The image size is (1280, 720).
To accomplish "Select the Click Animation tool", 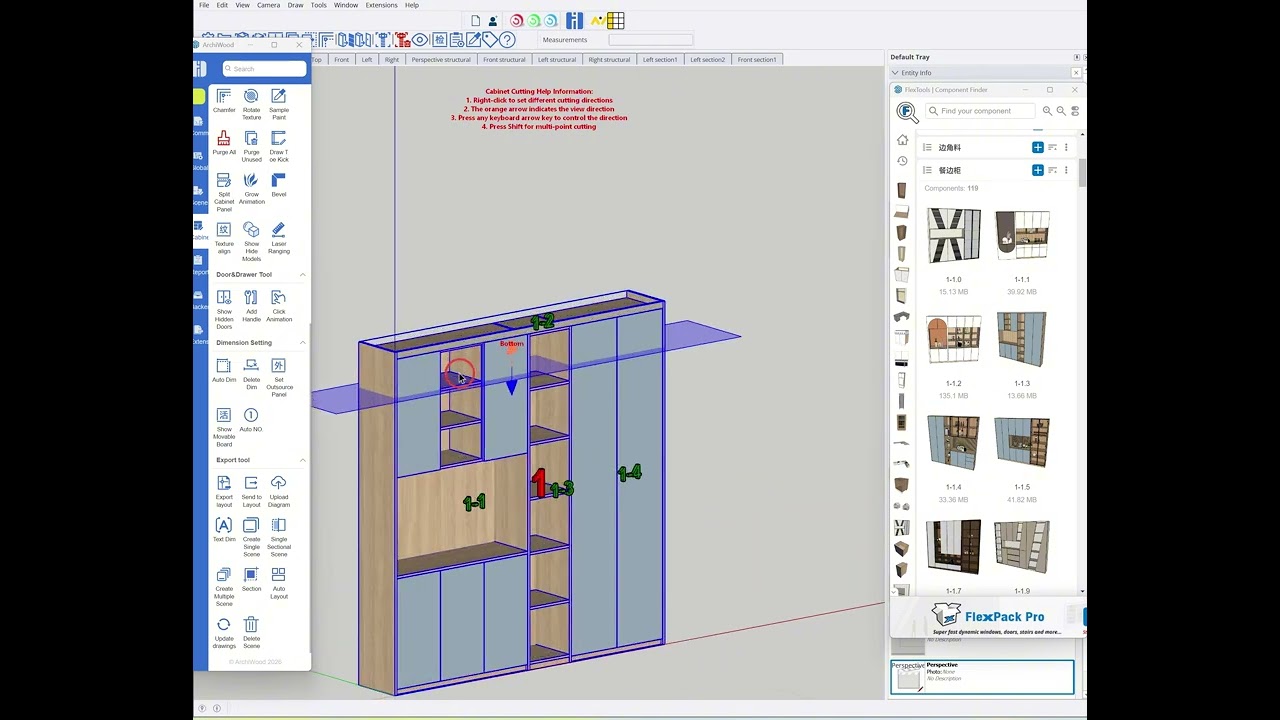I will [279, 306].
